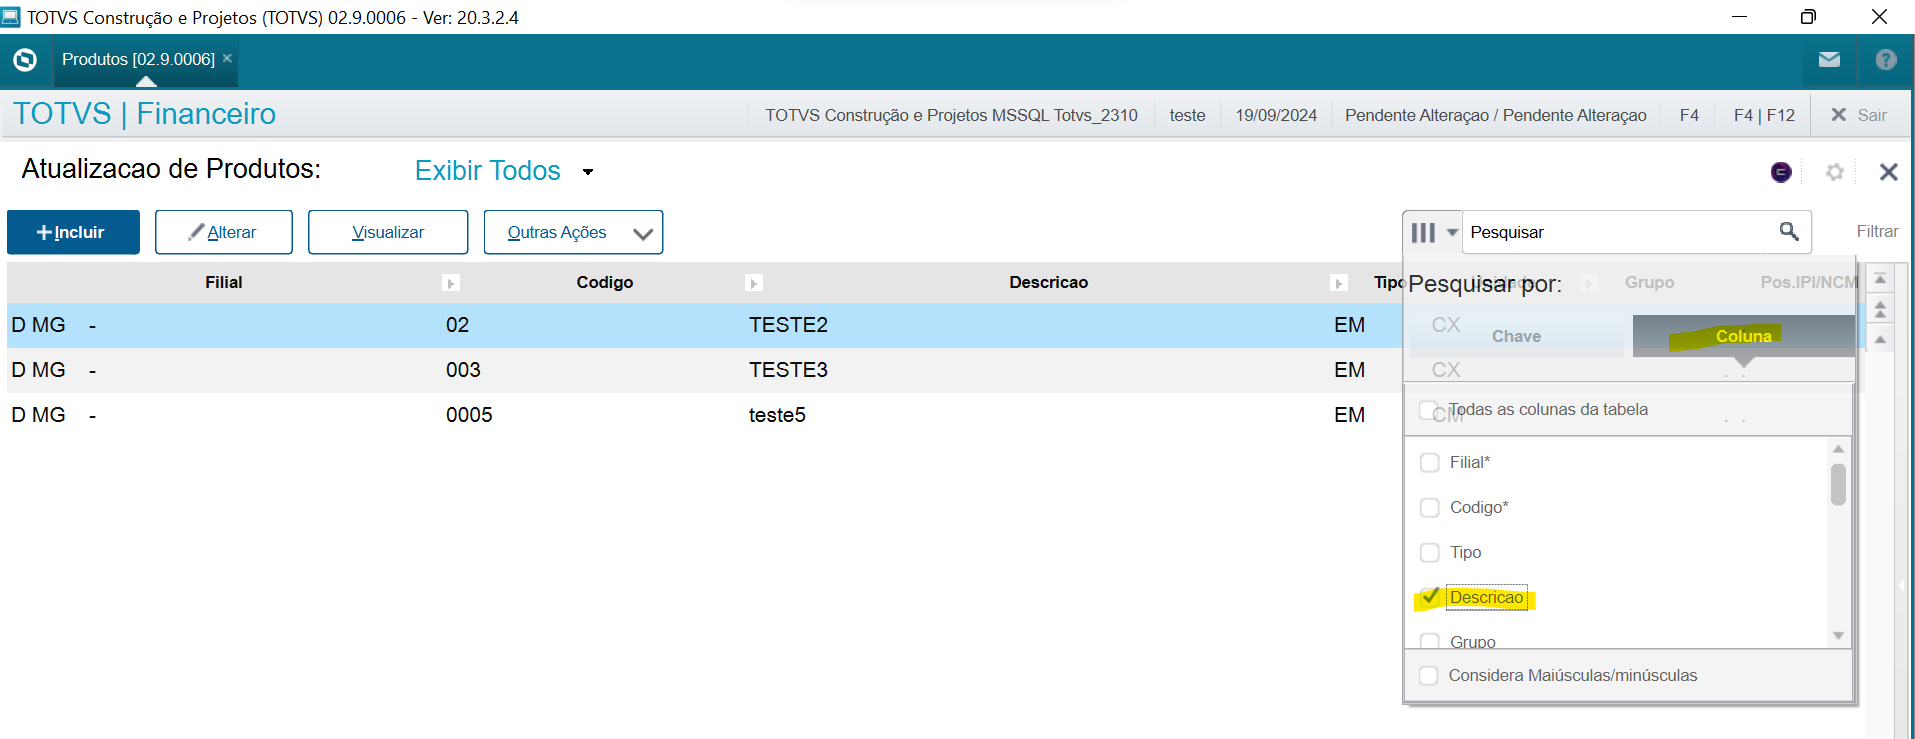Click the Descricao column header
Screen dimensions: 1915x739
(1048, 283)
